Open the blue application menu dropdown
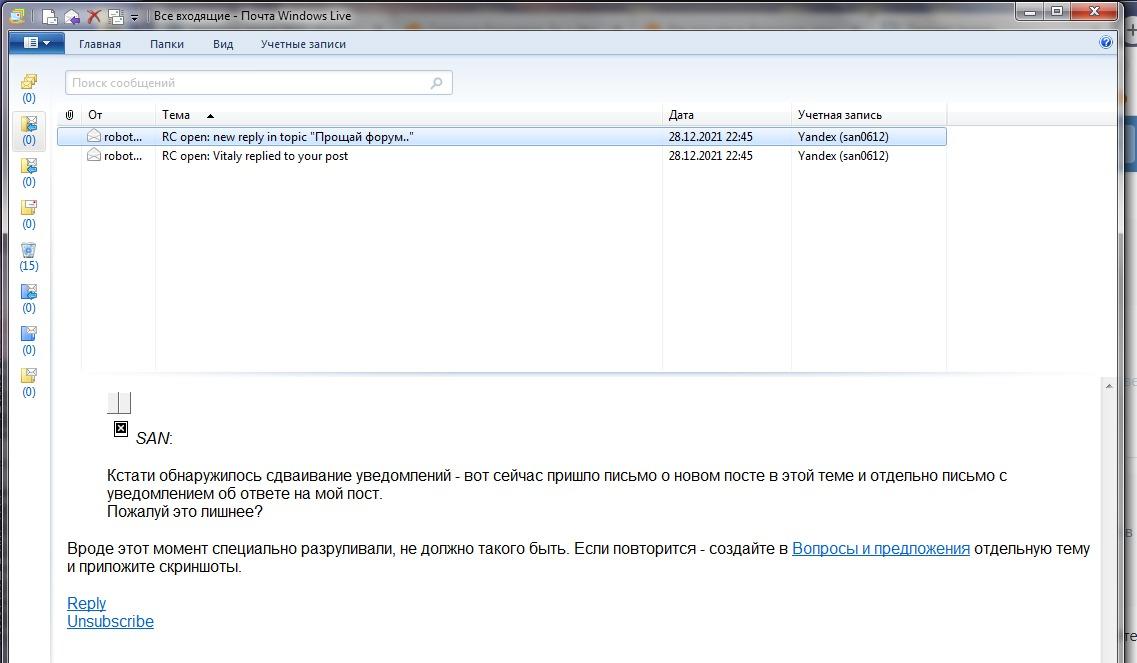The width and height of the screenshot is (1137, 663). tap(36, 43)
